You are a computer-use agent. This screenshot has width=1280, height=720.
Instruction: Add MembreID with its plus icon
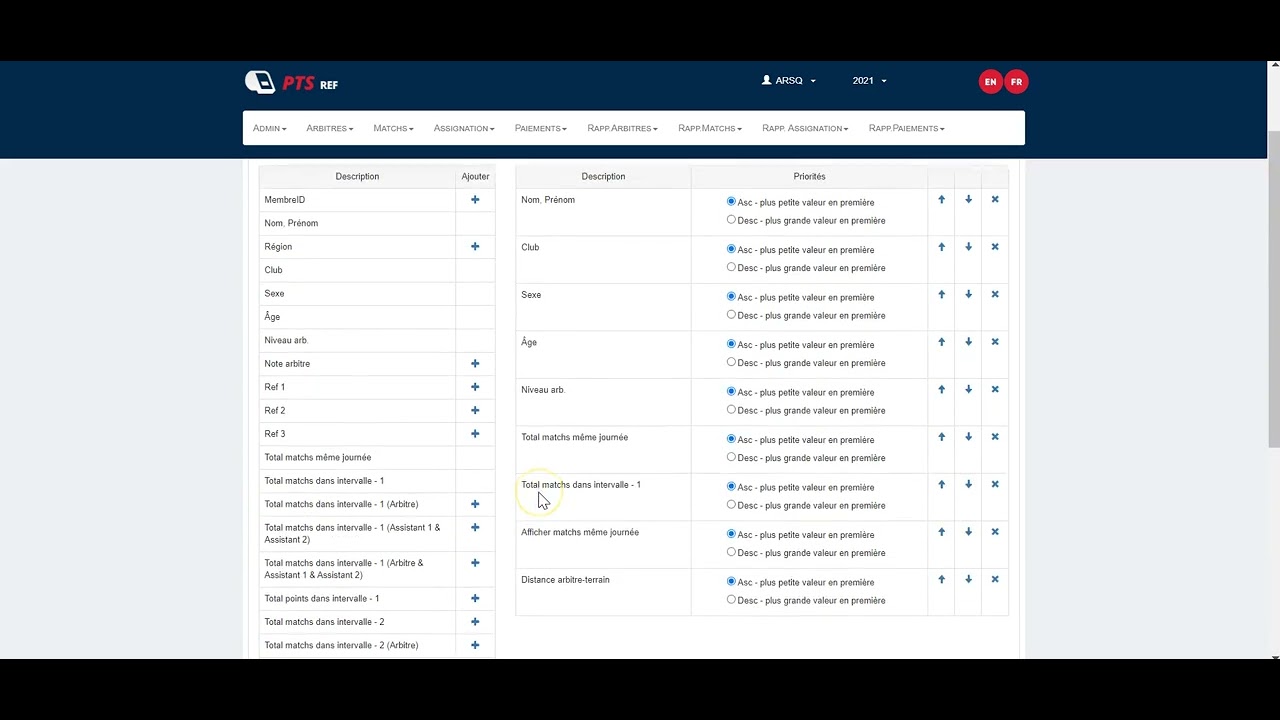pos(475,200)
